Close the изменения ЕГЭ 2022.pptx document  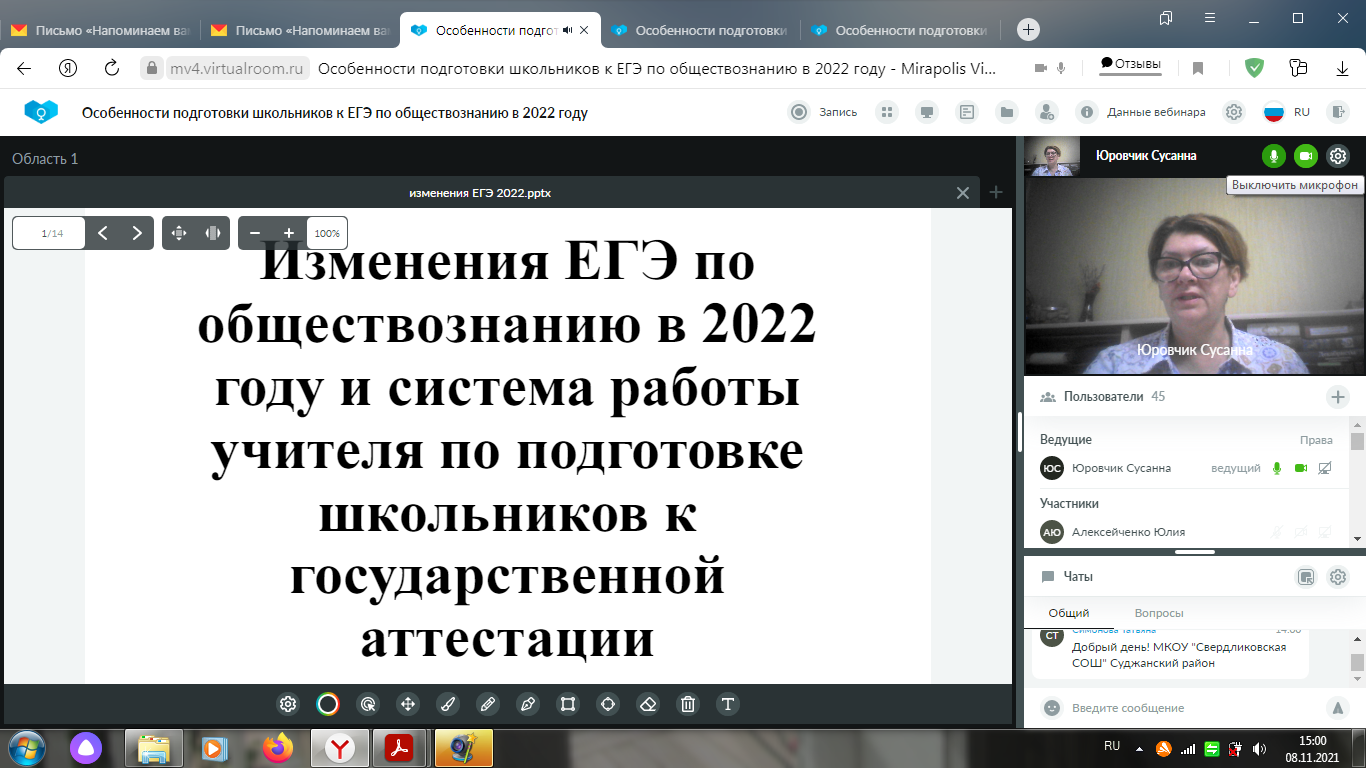[x=963, y=193]
